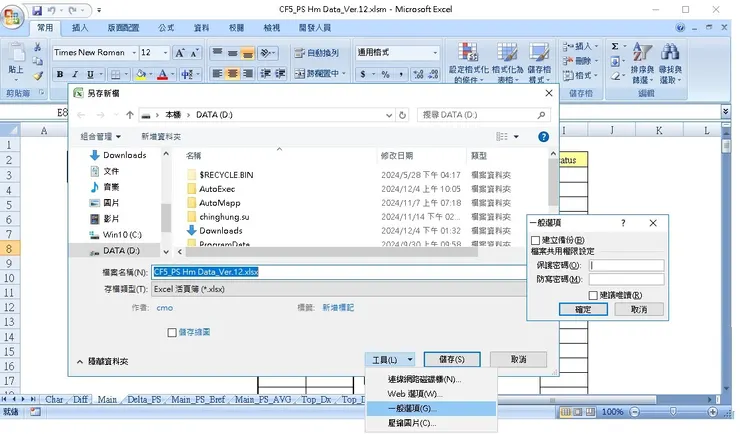Open the 組合管理 organize dropdown

101,137
